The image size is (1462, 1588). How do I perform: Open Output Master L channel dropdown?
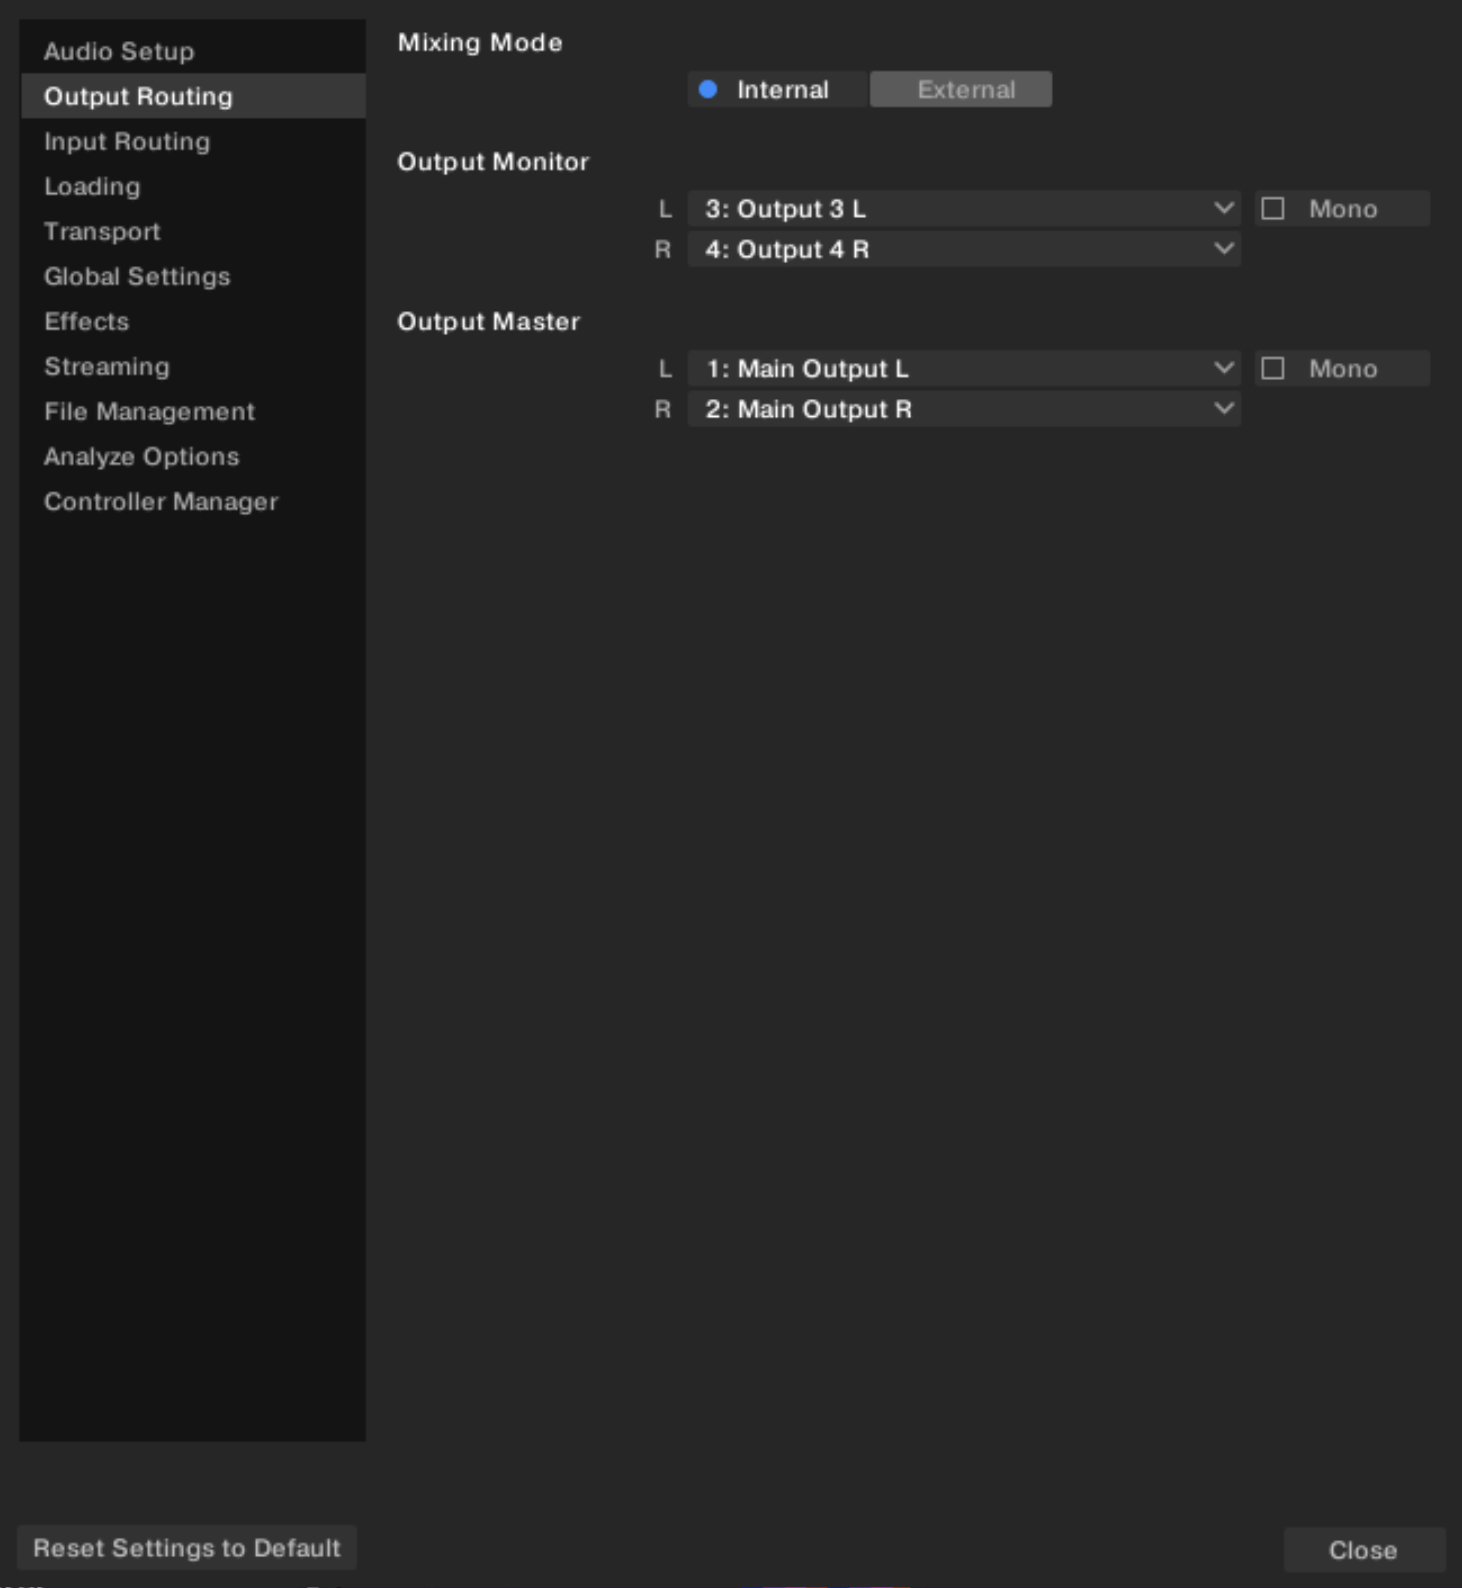pos(964,368)
